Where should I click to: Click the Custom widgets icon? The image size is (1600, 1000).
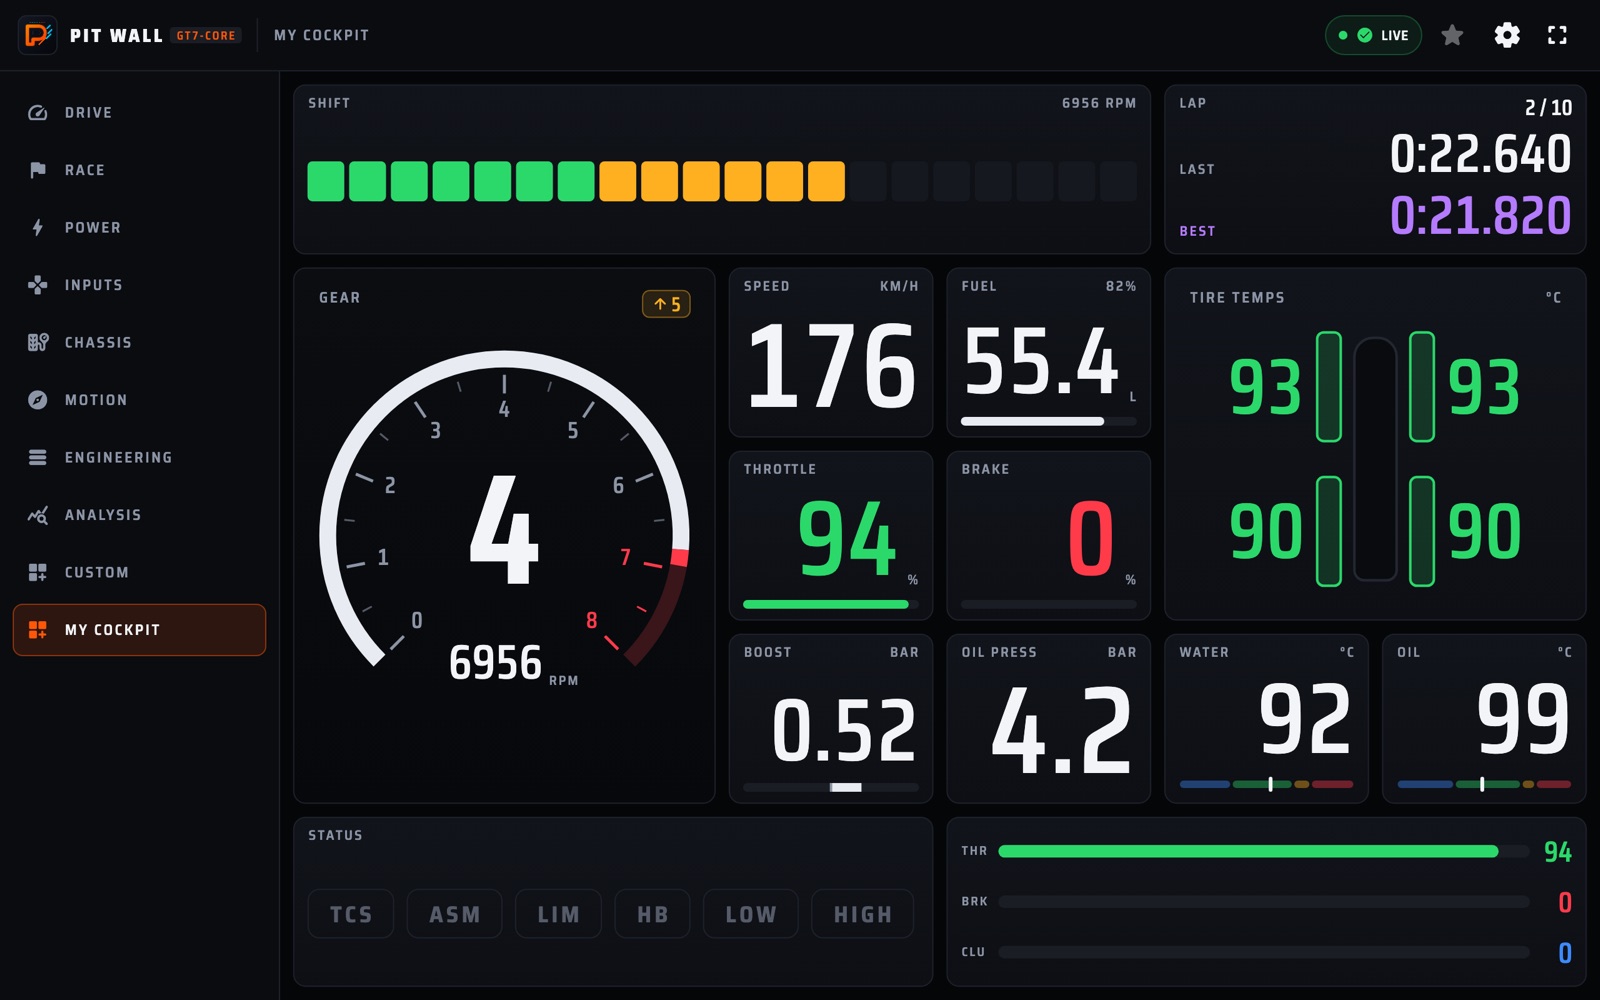point(38,572)
